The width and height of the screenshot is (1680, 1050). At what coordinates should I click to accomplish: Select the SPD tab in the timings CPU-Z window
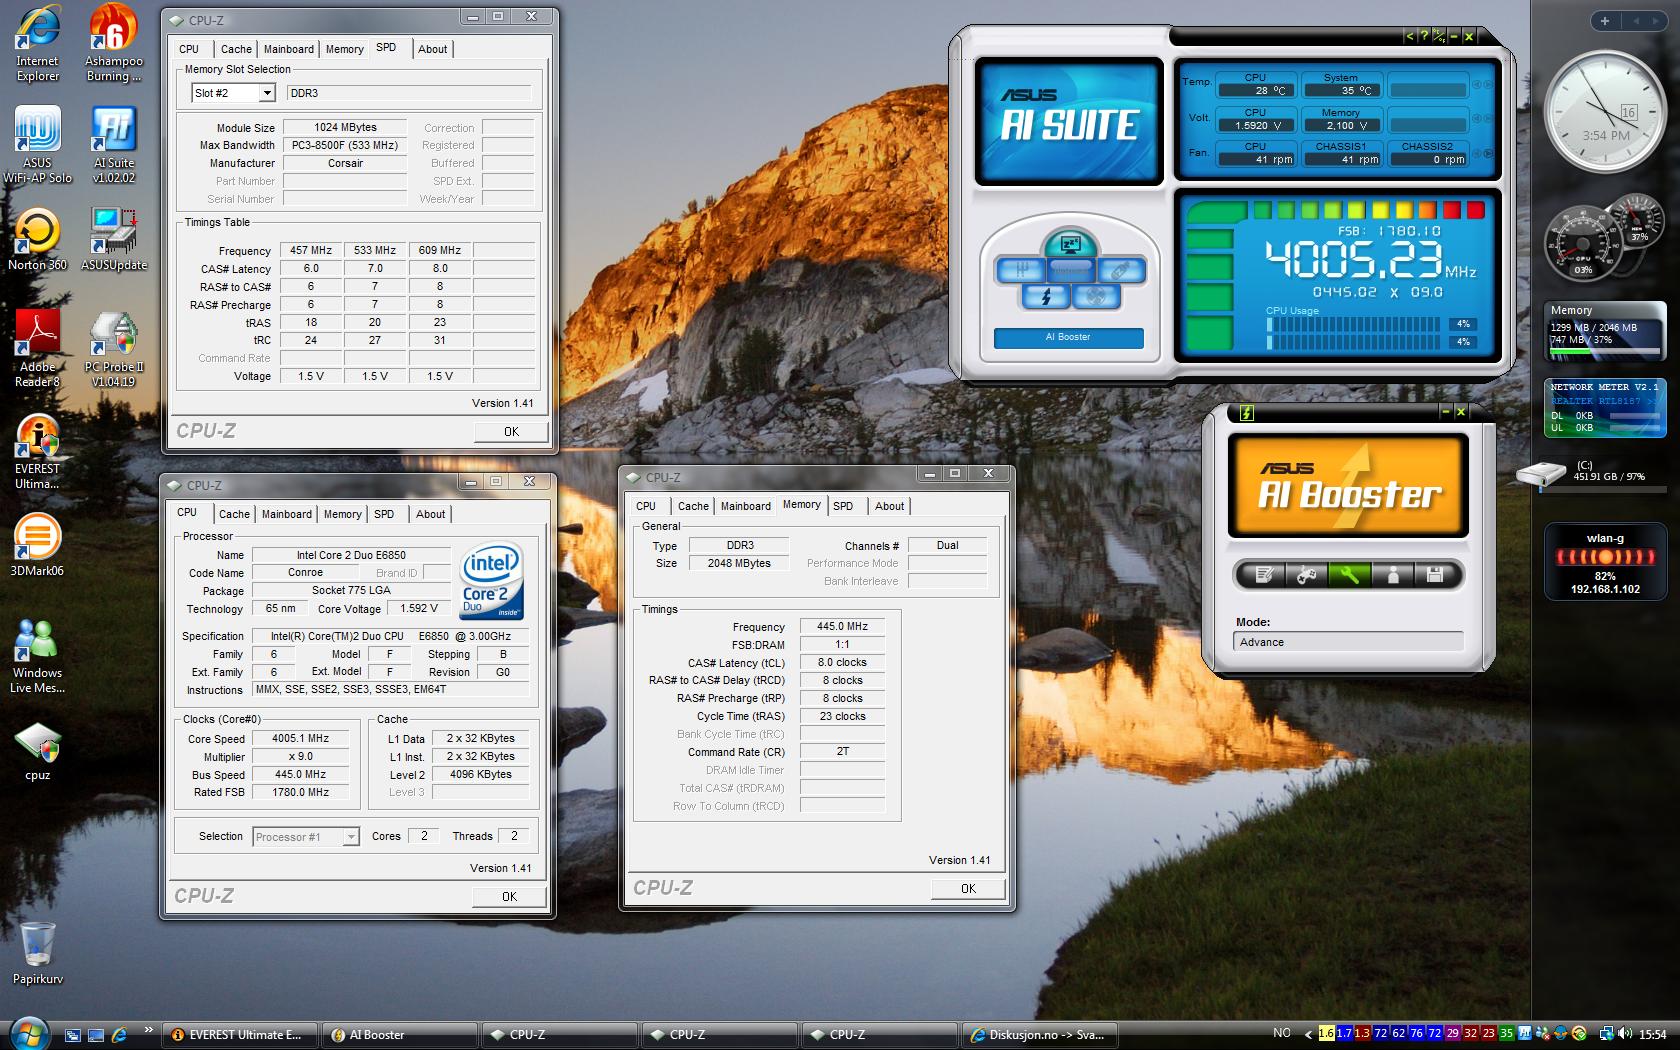click(843, 506)
